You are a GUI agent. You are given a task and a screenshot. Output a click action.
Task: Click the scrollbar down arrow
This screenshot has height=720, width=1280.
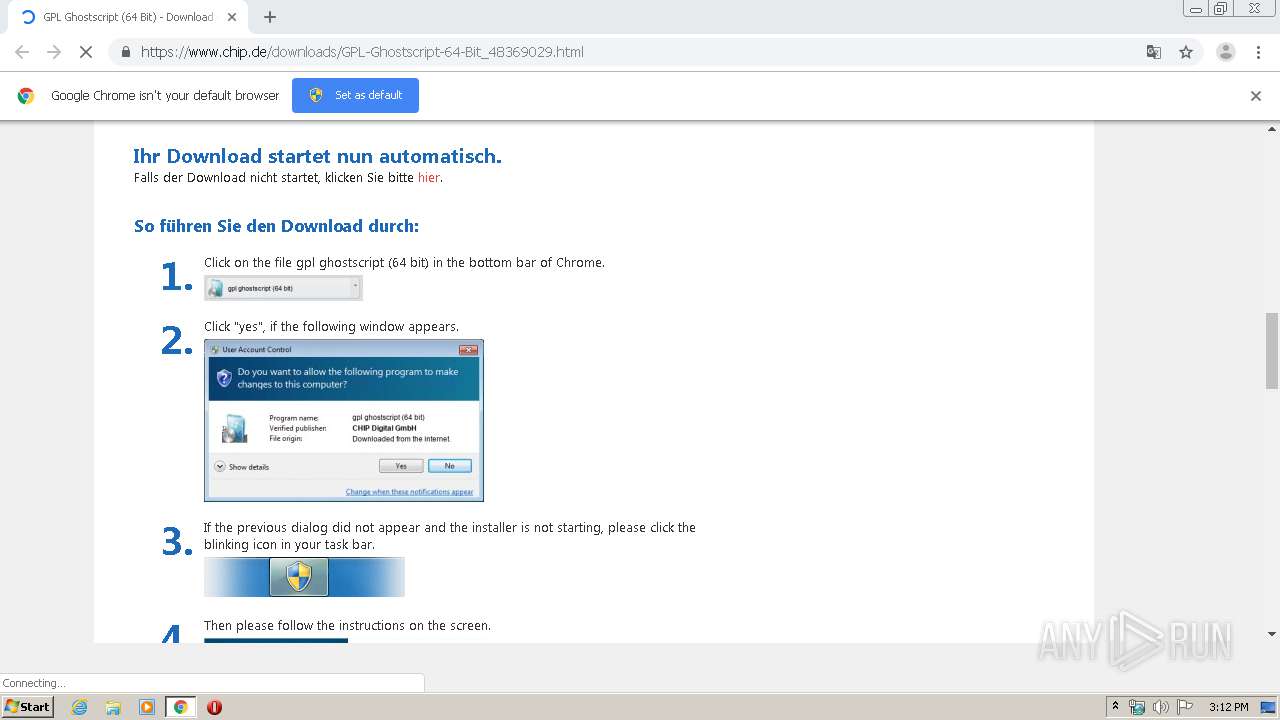1272,634
